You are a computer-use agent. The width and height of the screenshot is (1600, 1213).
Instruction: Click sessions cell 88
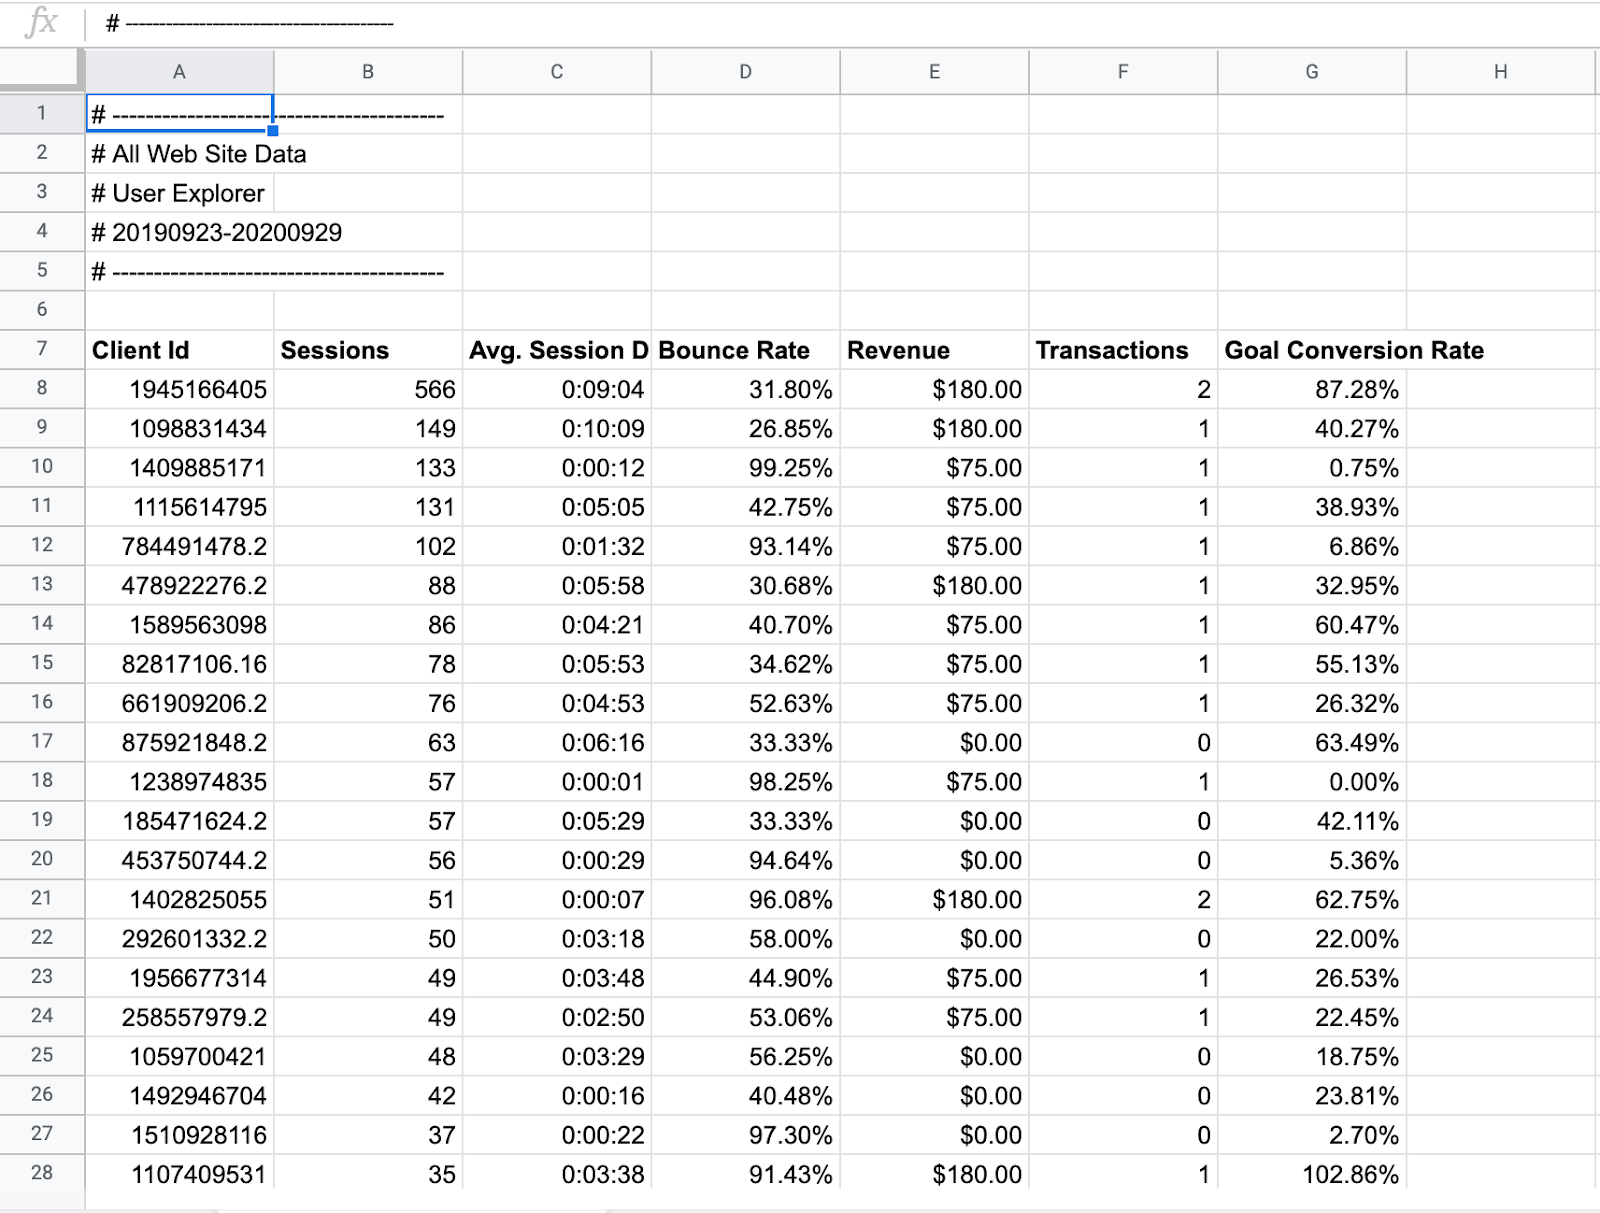point(368,586)
